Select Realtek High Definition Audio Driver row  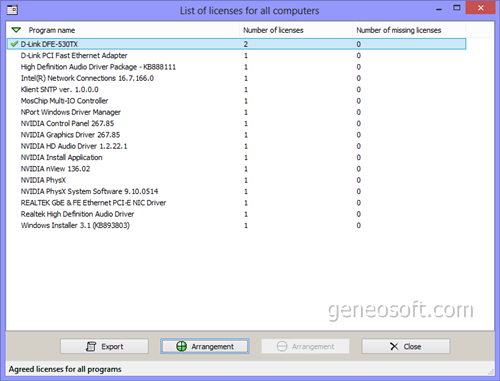tap(236, 214)
